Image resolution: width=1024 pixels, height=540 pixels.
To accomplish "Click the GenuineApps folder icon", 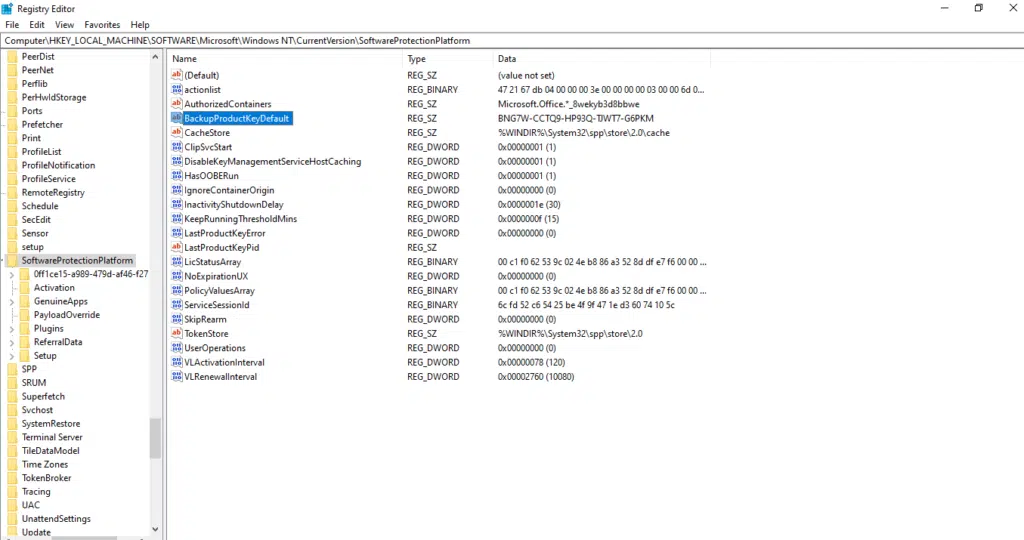I will click(25, 301).
